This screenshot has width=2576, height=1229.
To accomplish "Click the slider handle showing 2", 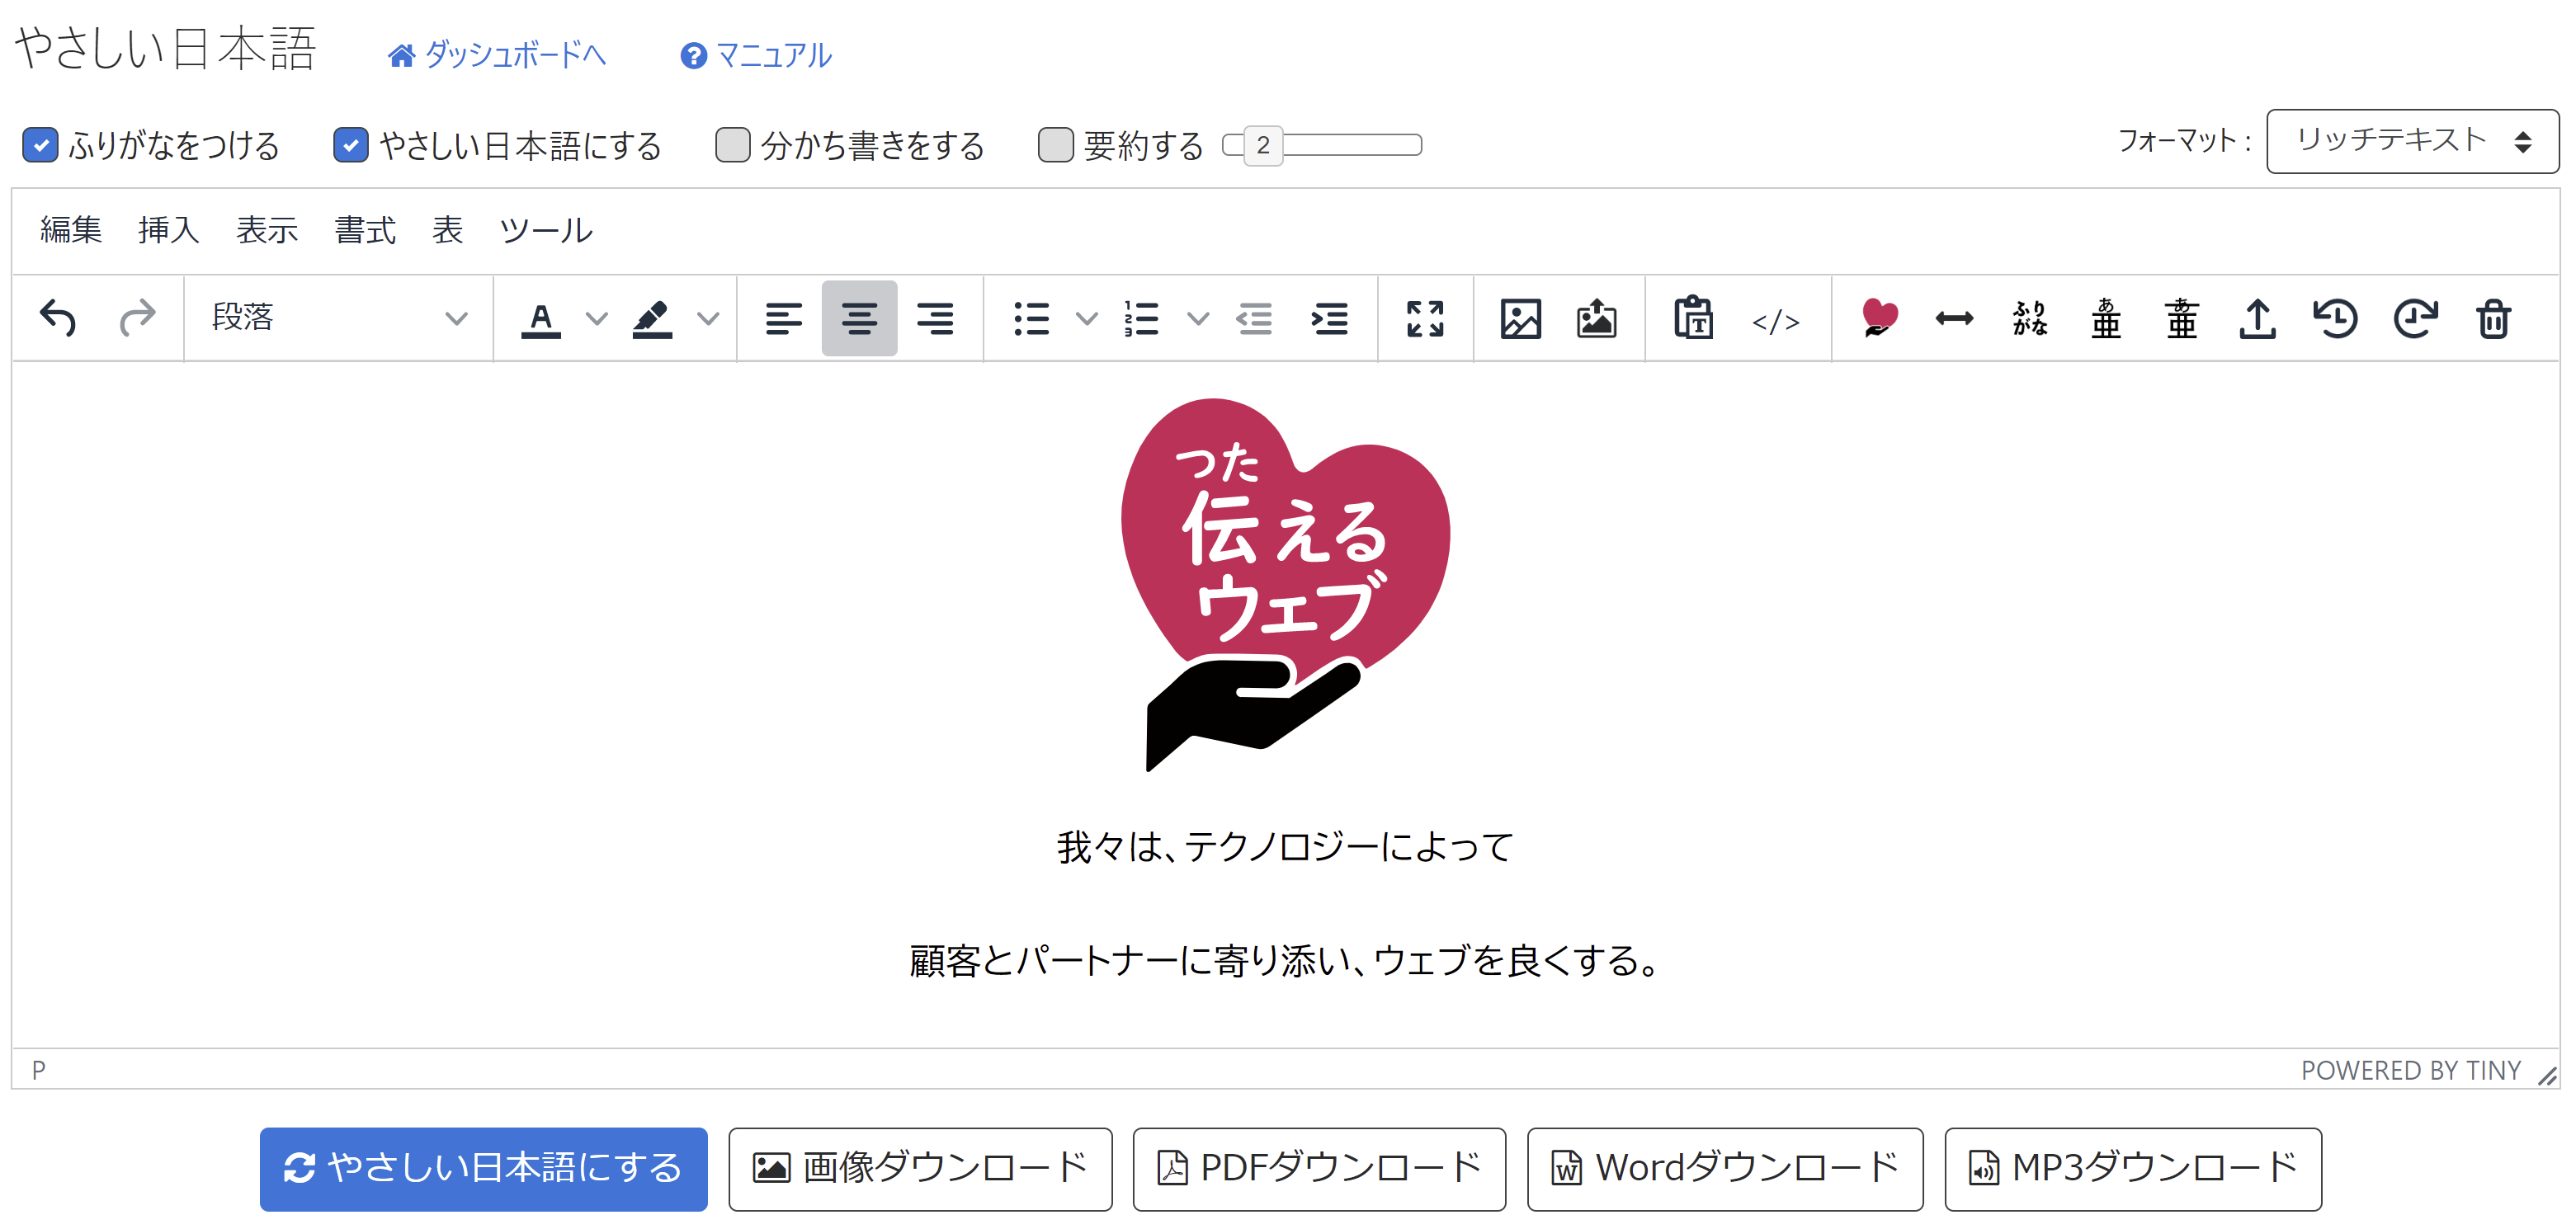I will (x=1263, y=145).
